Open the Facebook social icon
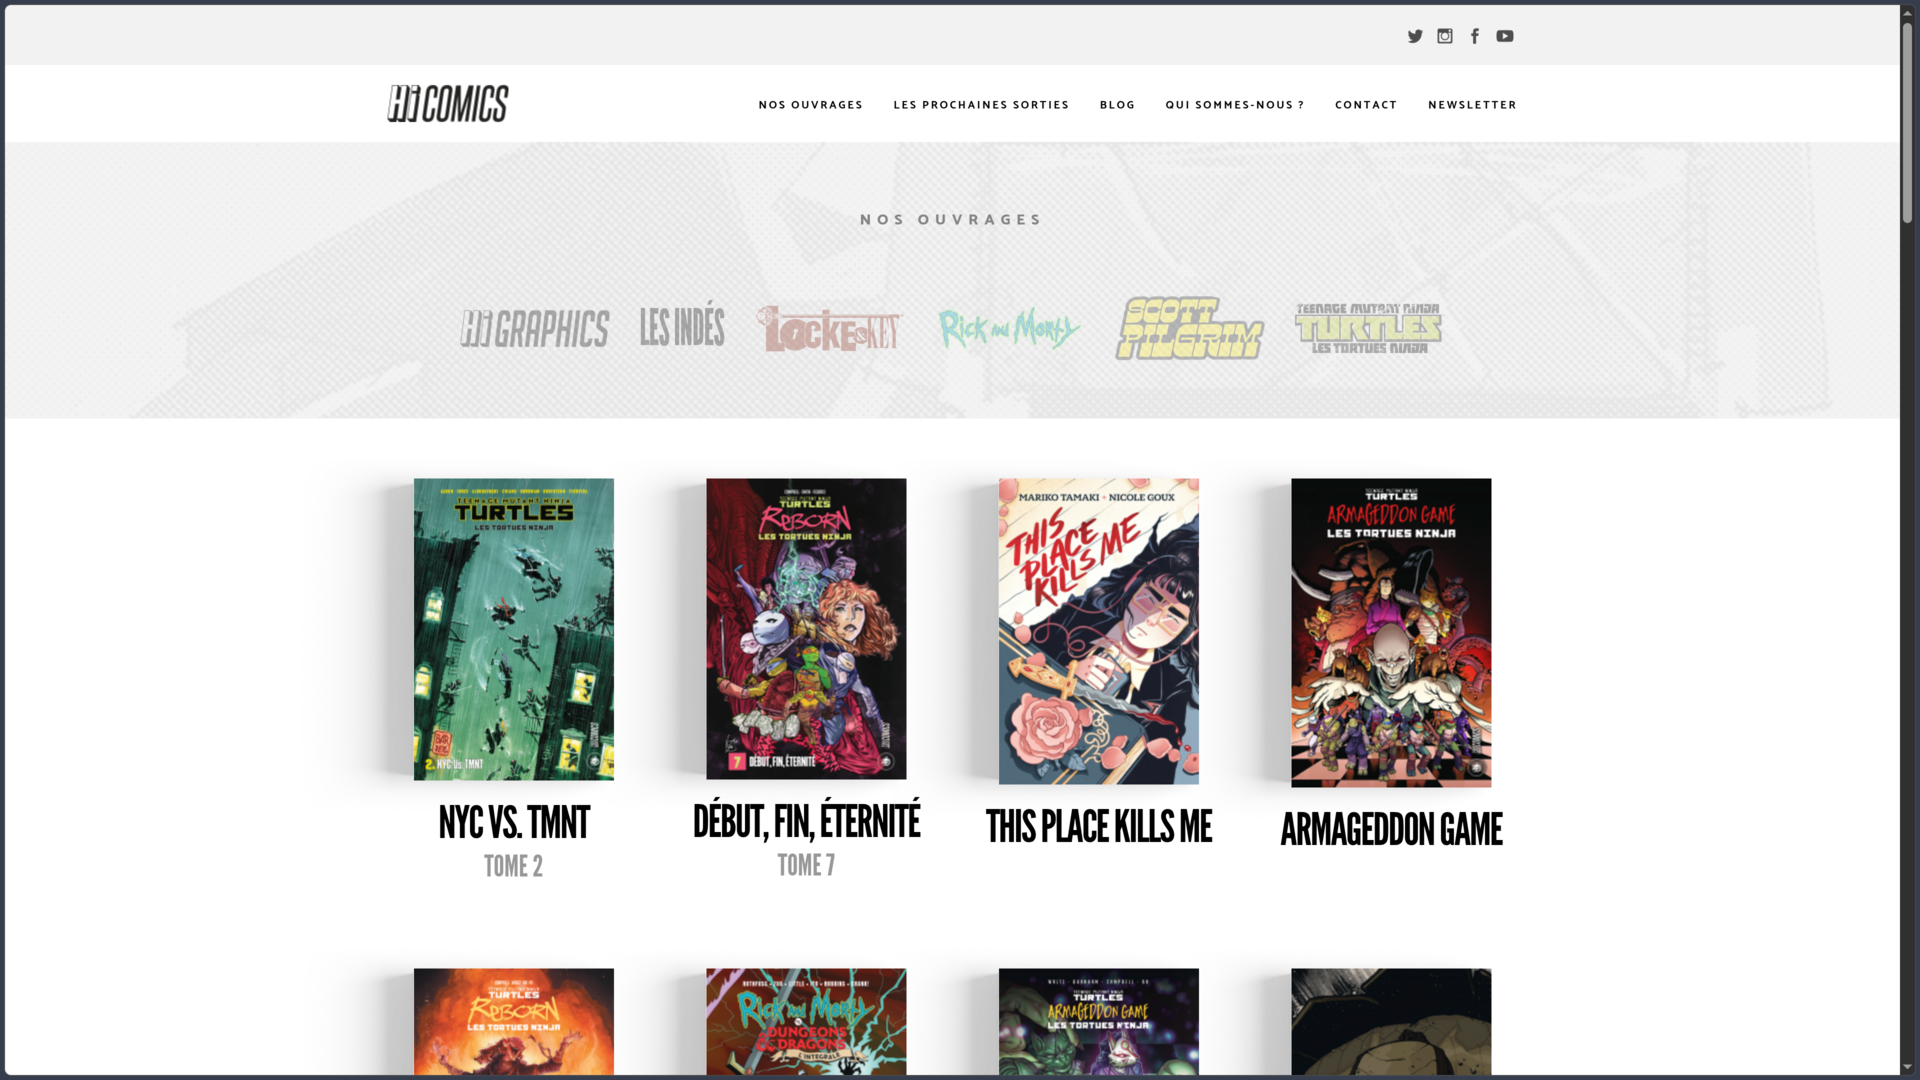The width and height of the screenshot is (1920, 1080). tap(1475, 36)
